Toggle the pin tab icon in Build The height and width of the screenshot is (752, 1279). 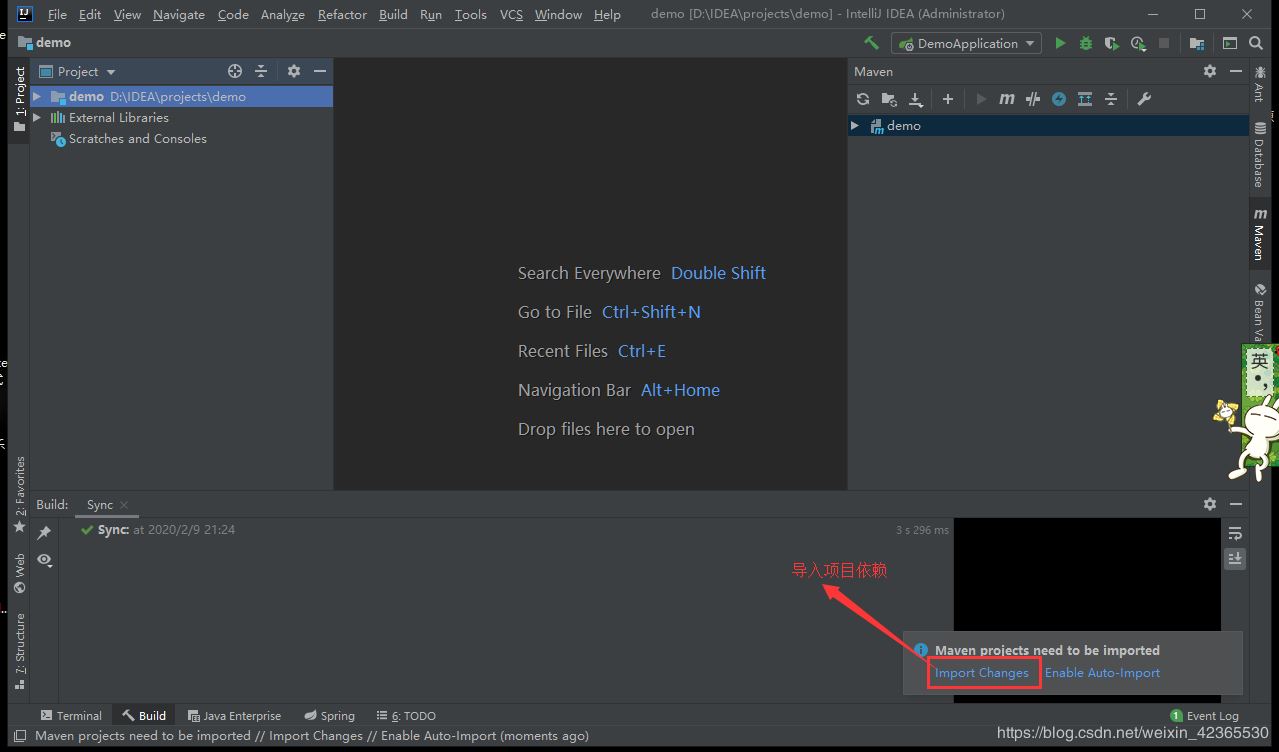click(44, 533)
